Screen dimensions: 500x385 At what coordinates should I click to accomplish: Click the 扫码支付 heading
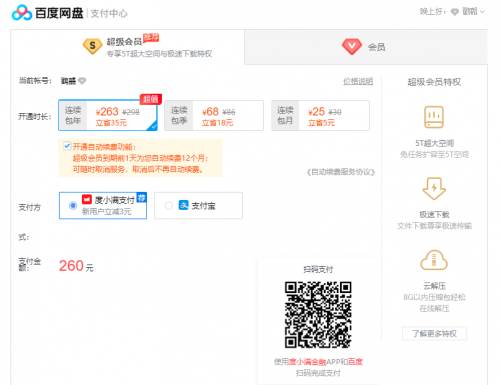click(x=318, y=269)
